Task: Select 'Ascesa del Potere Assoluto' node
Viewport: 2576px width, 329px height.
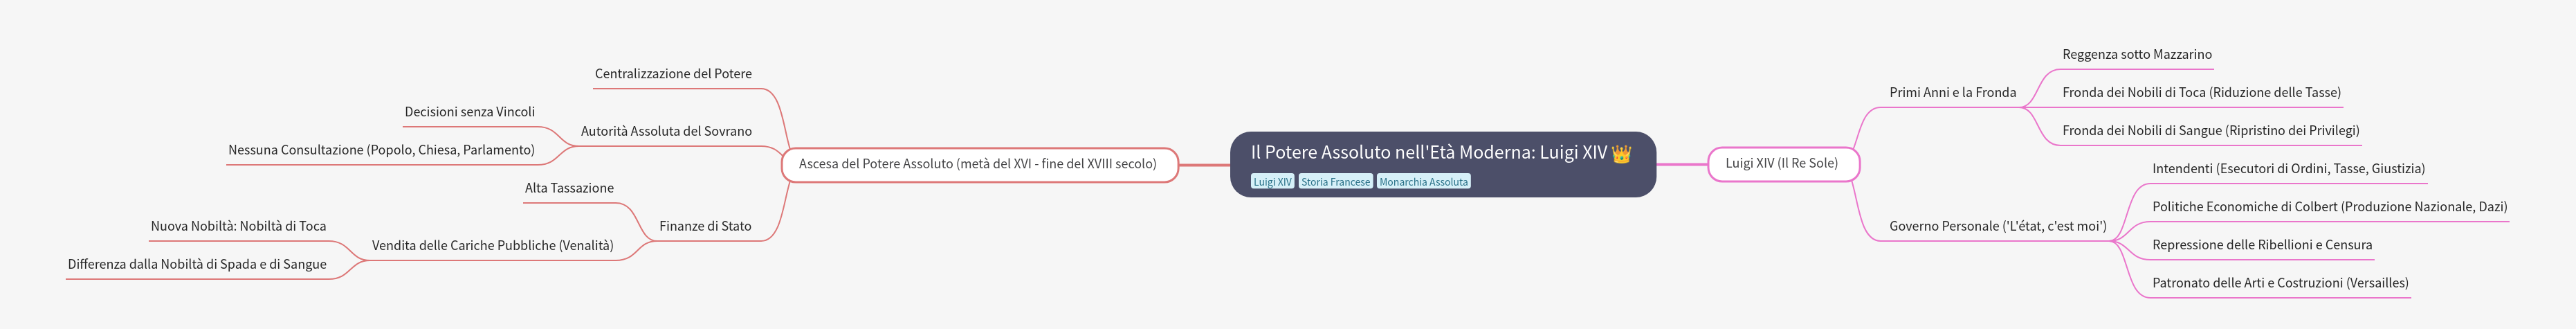Action: click(979, 164)
